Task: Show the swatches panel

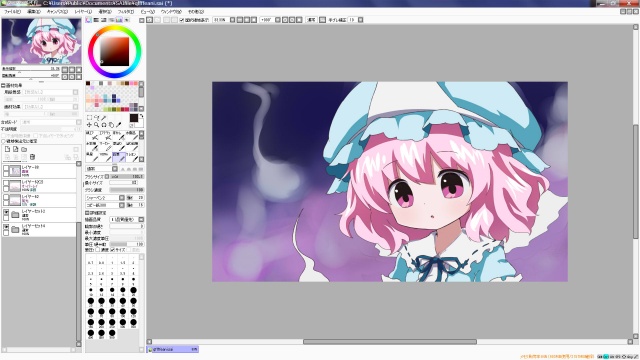Action: pyautogui.click(x=119, y=20)
